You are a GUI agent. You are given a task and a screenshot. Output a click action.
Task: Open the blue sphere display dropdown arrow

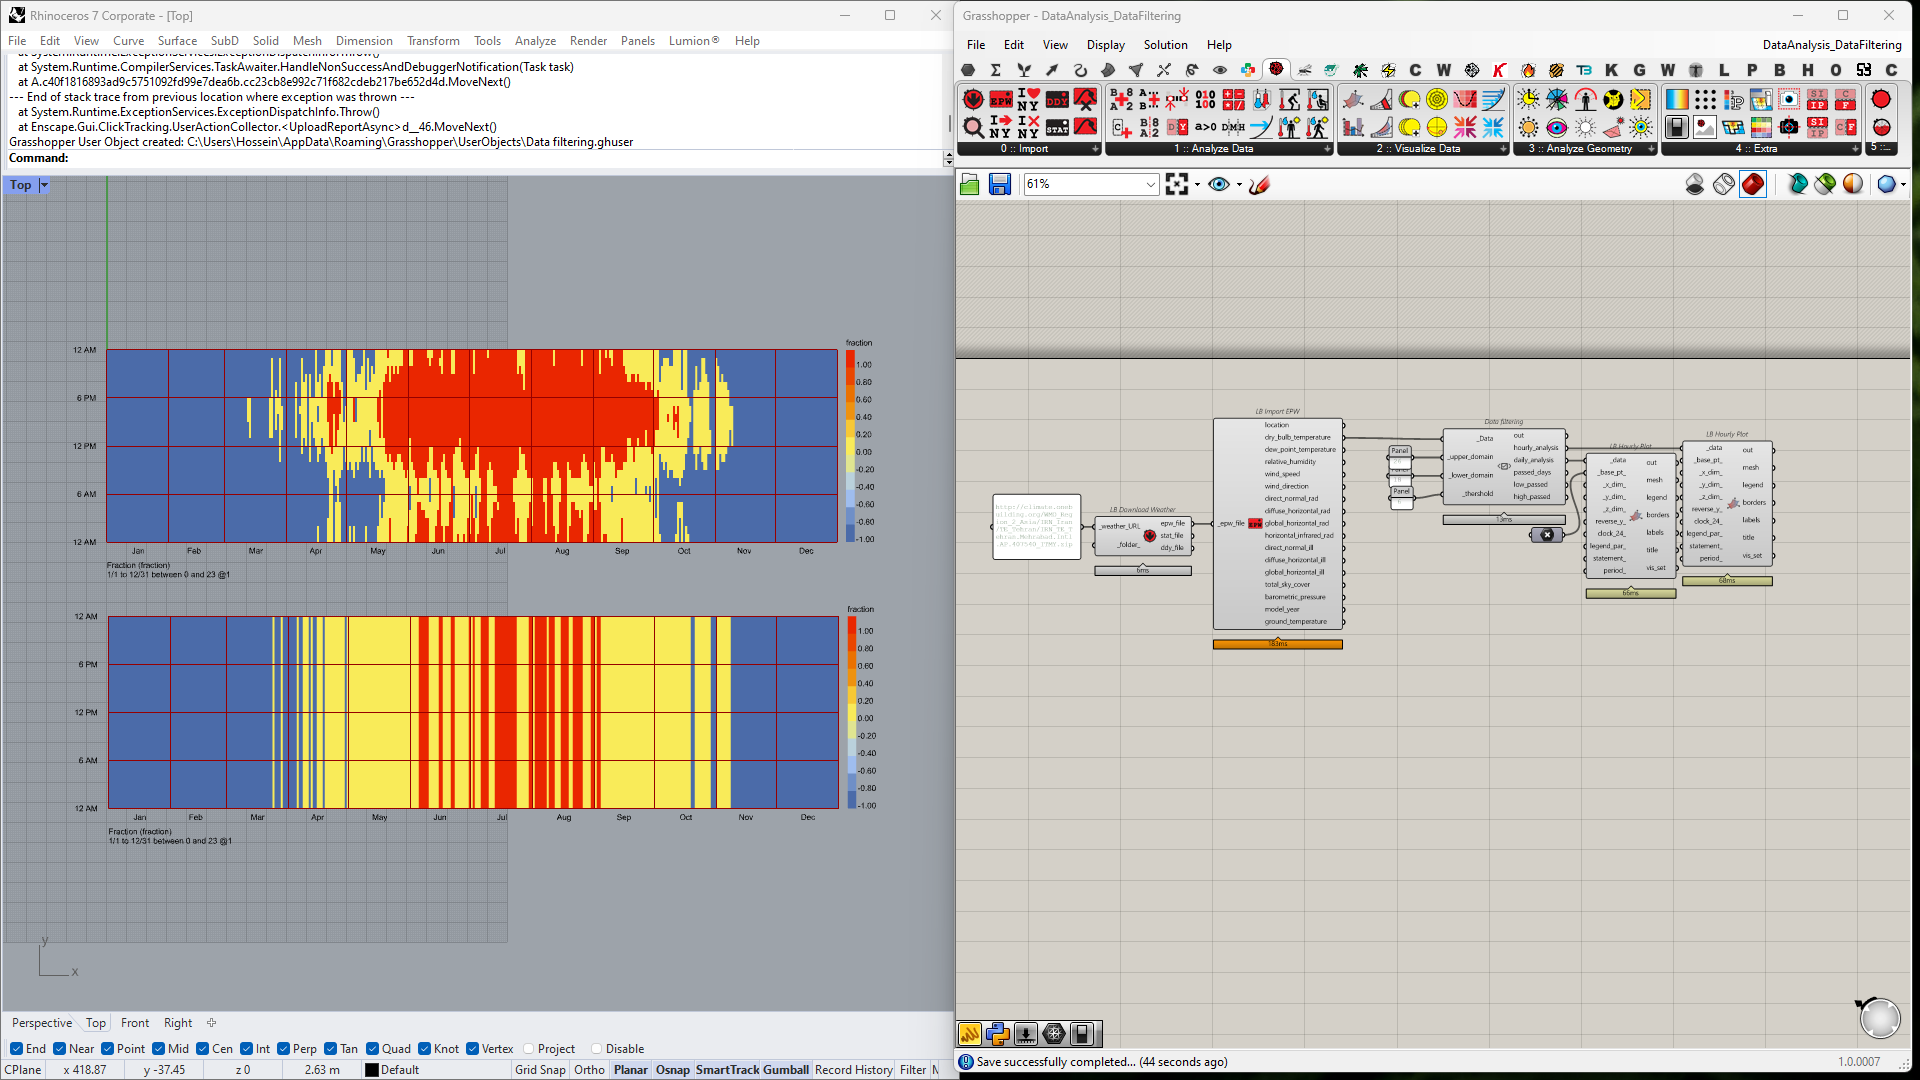pos(1903,184)
